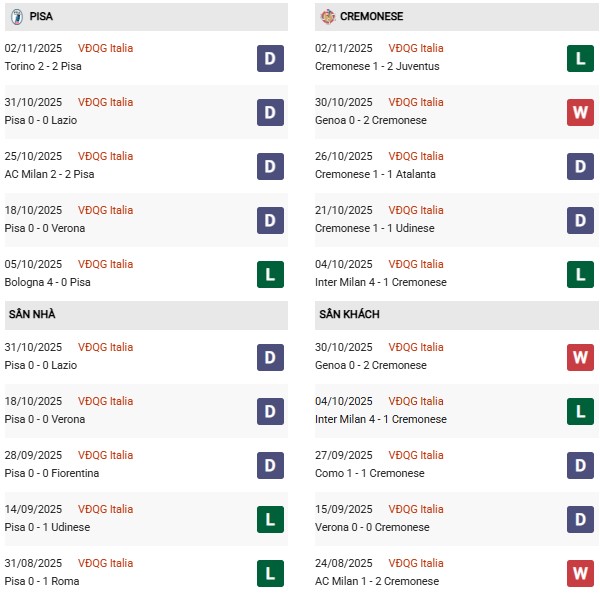The height and width of the screenshot is (594, 600).
Task: Open VĐQG Italia link for Verona 0-0 Cremonese
Action: (x=416, y=510)
